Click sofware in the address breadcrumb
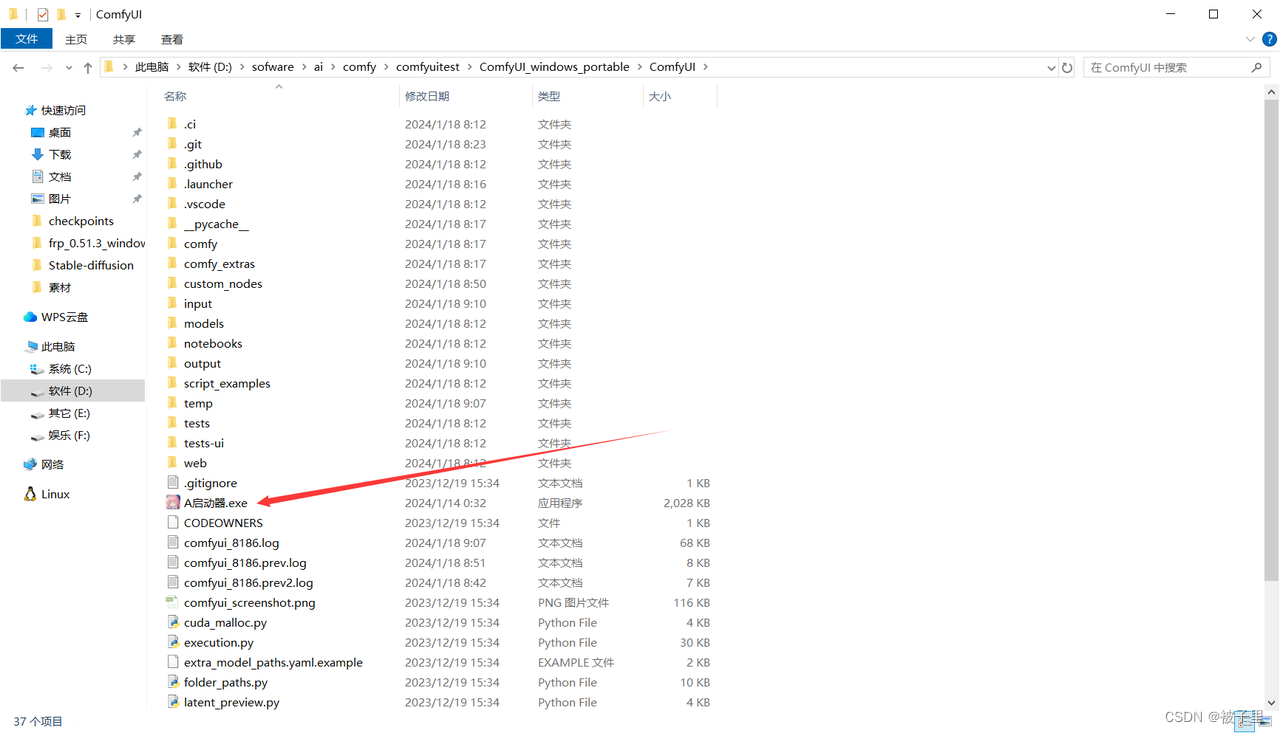This screenshot has height=733, width=1280. [x=273, y=67]
